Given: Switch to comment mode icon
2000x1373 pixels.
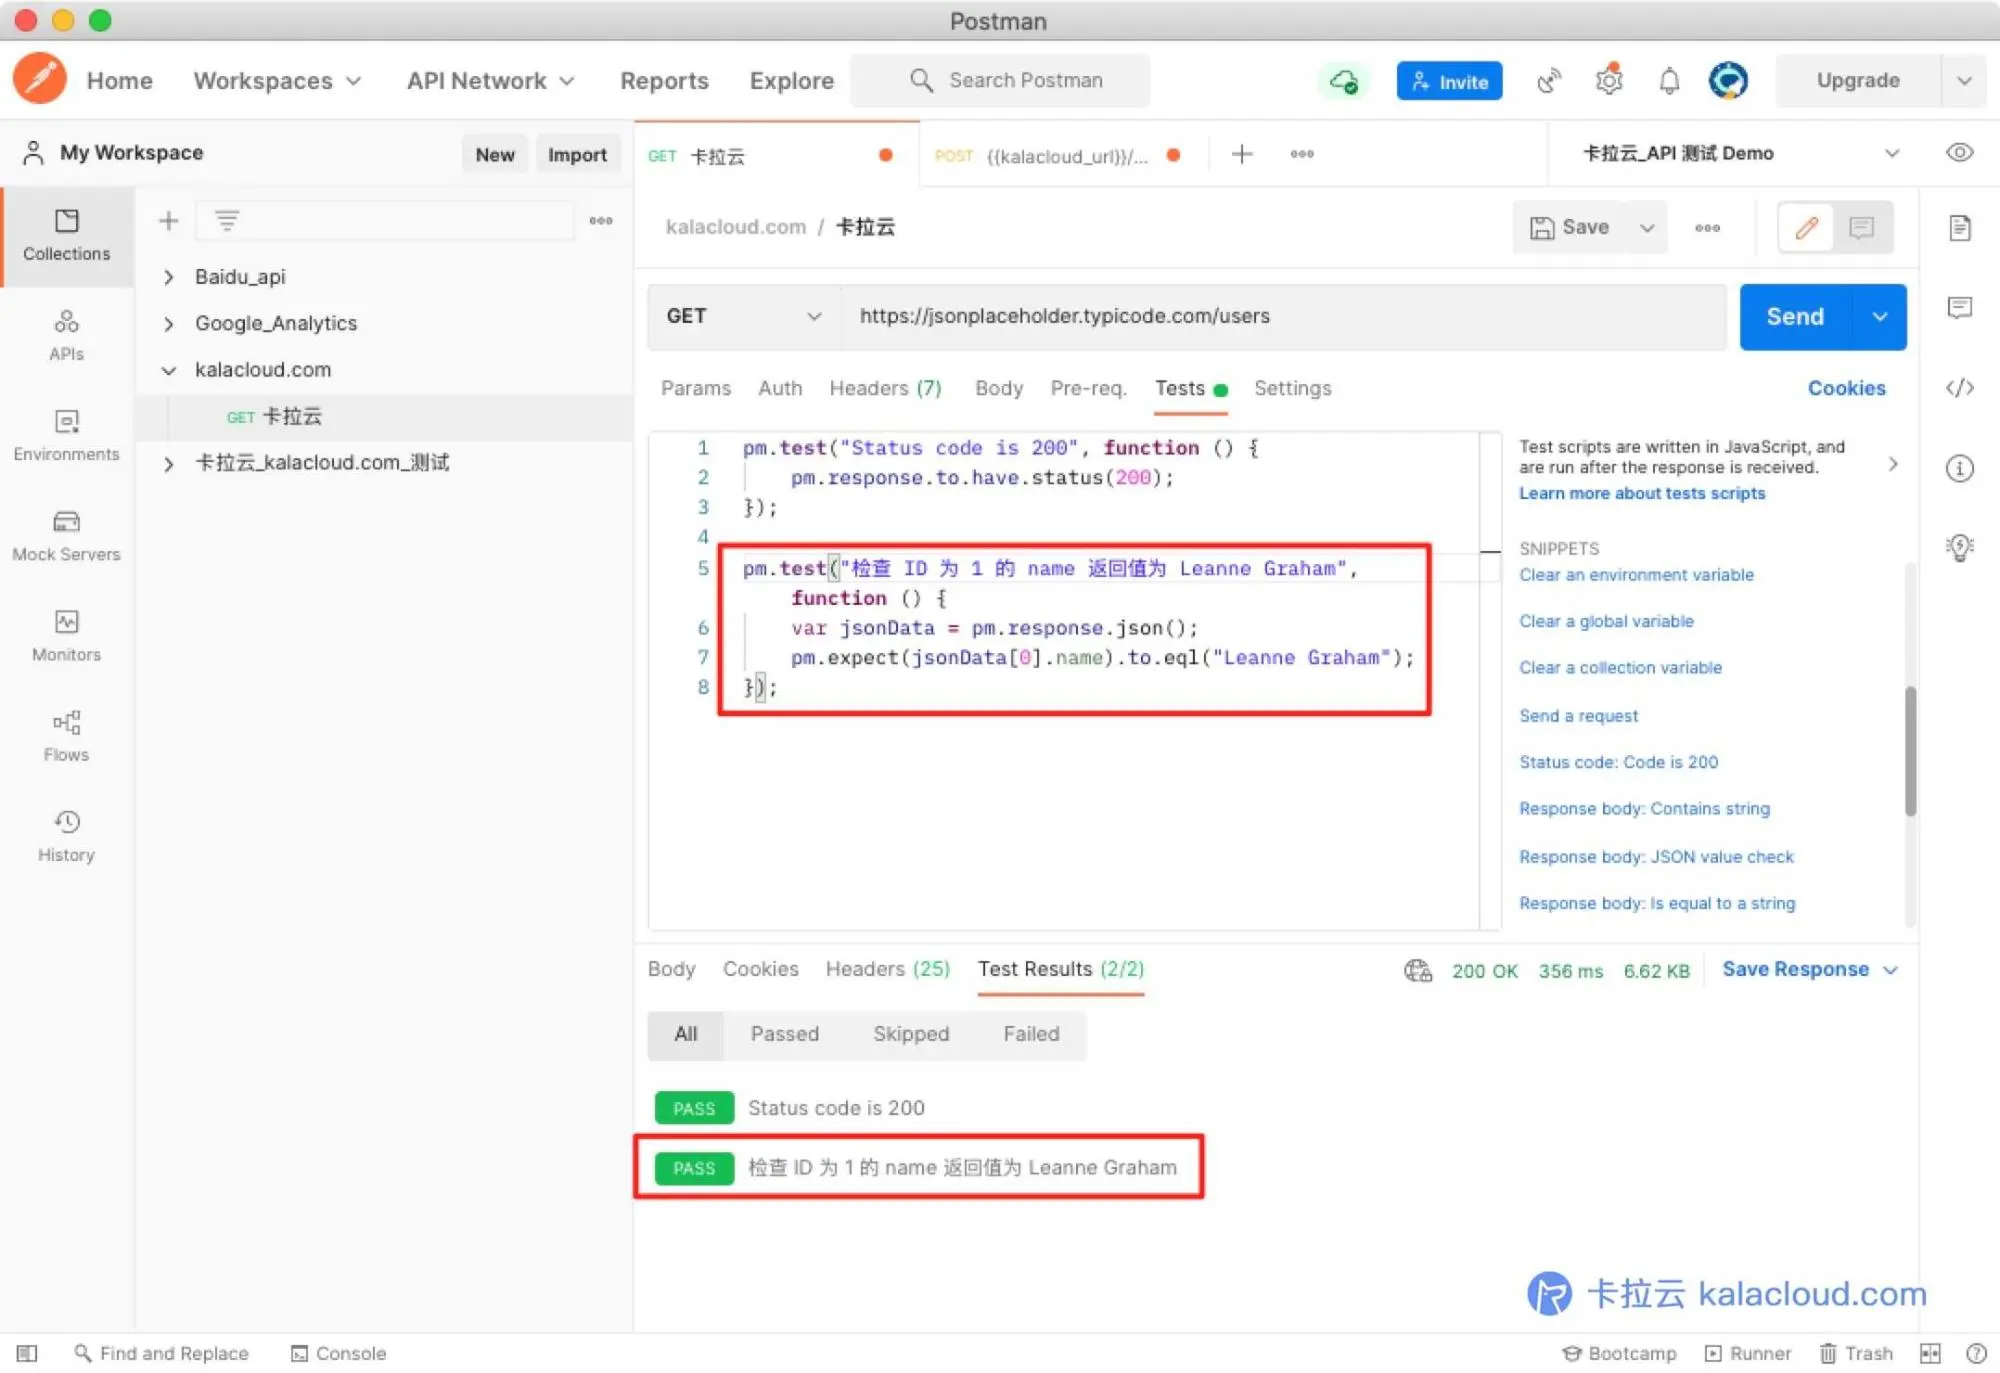Looking at the screenshot, I should [1861, 228].
